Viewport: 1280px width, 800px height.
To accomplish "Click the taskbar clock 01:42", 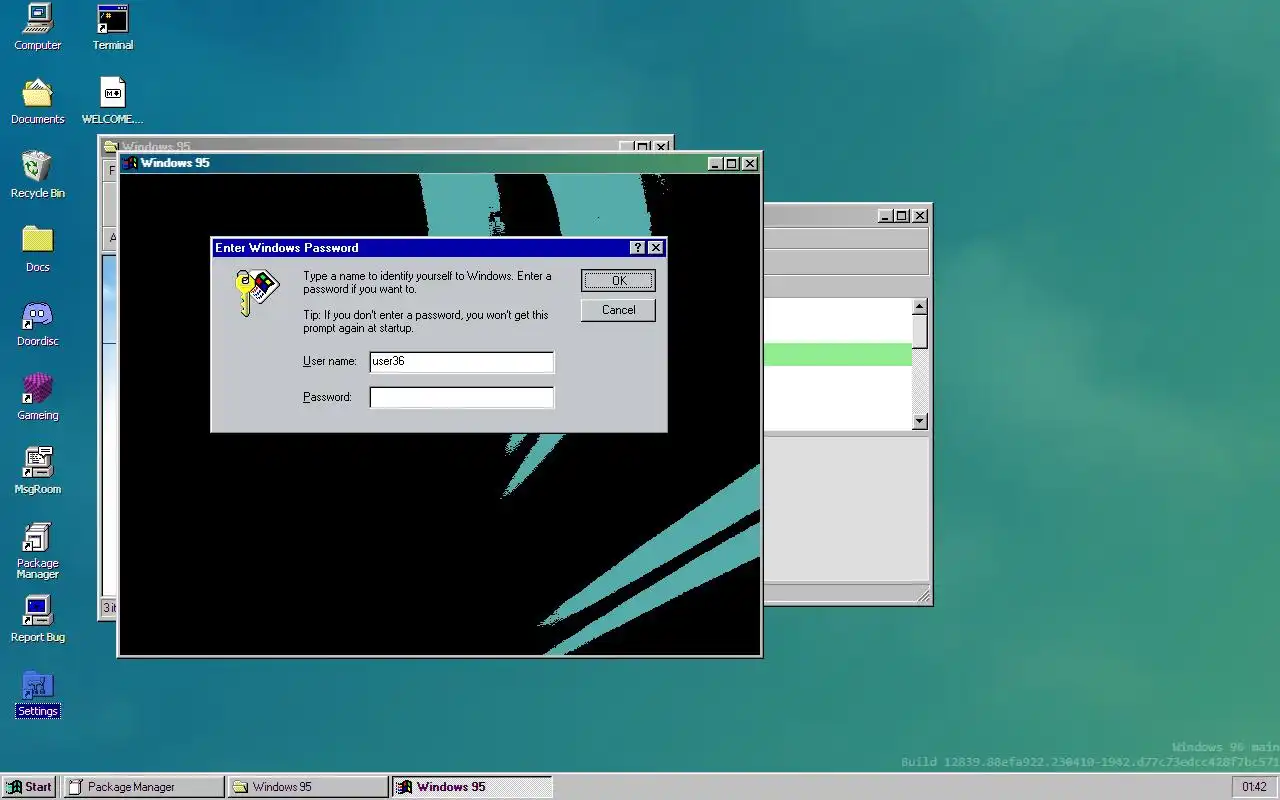I will [x=1254, y=787].
